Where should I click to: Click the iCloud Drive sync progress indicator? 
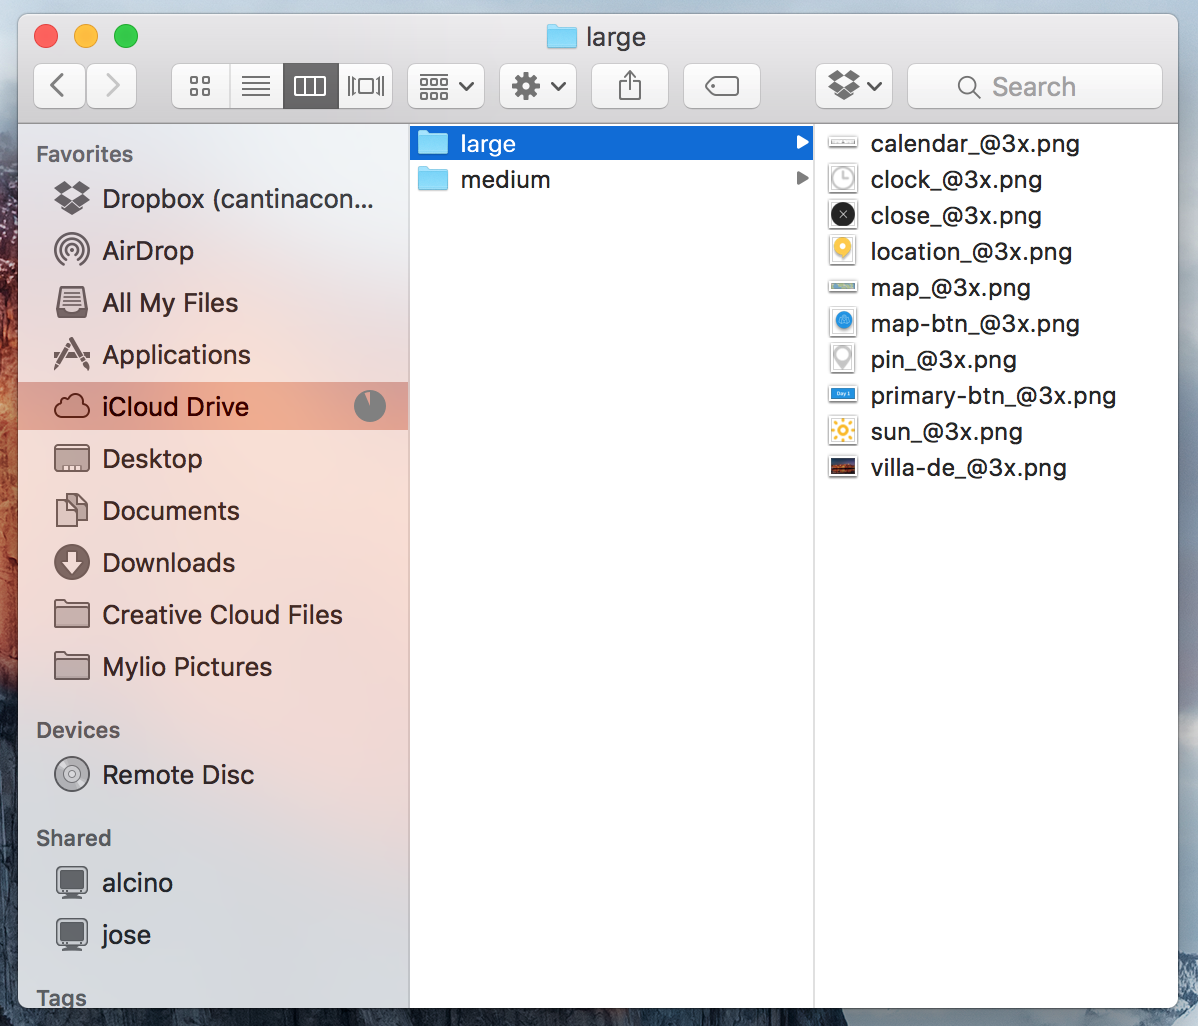coord(370,406)
